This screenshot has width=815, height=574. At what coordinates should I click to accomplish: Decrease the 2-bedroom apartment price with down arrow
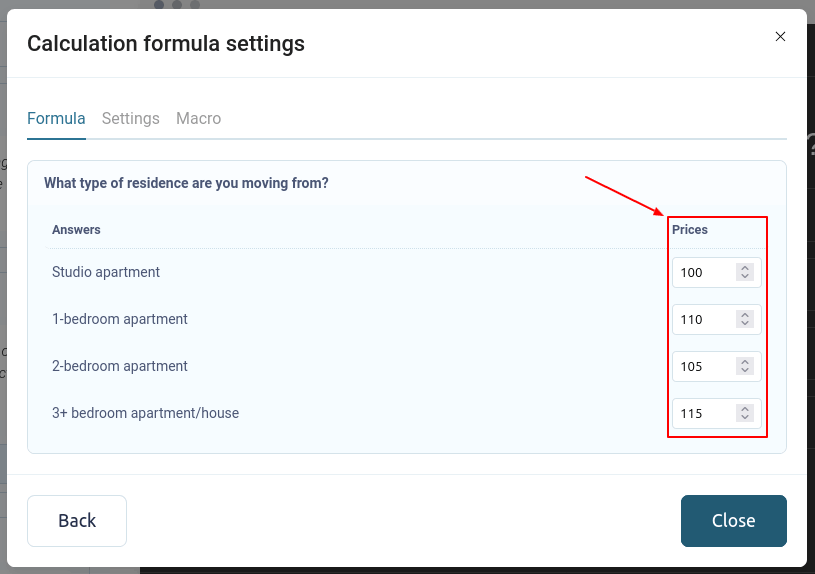(744, 371)
